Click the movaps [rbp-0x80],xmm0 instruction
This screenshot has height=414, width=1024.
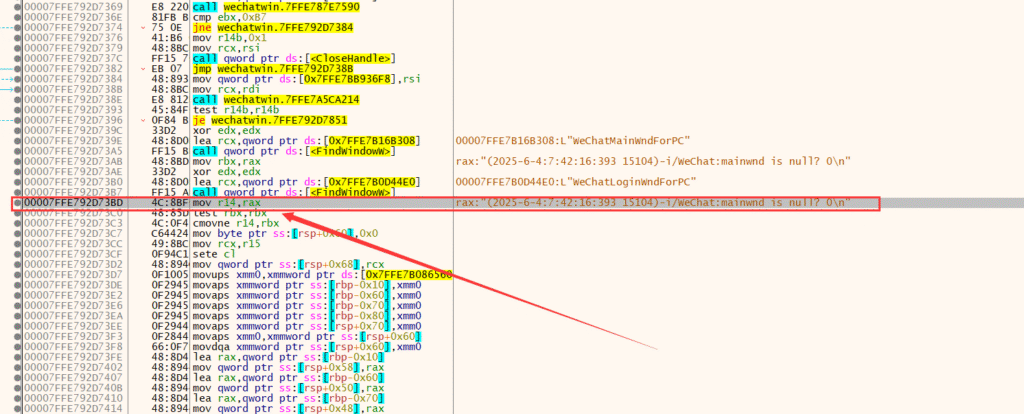tap(307, 315)
